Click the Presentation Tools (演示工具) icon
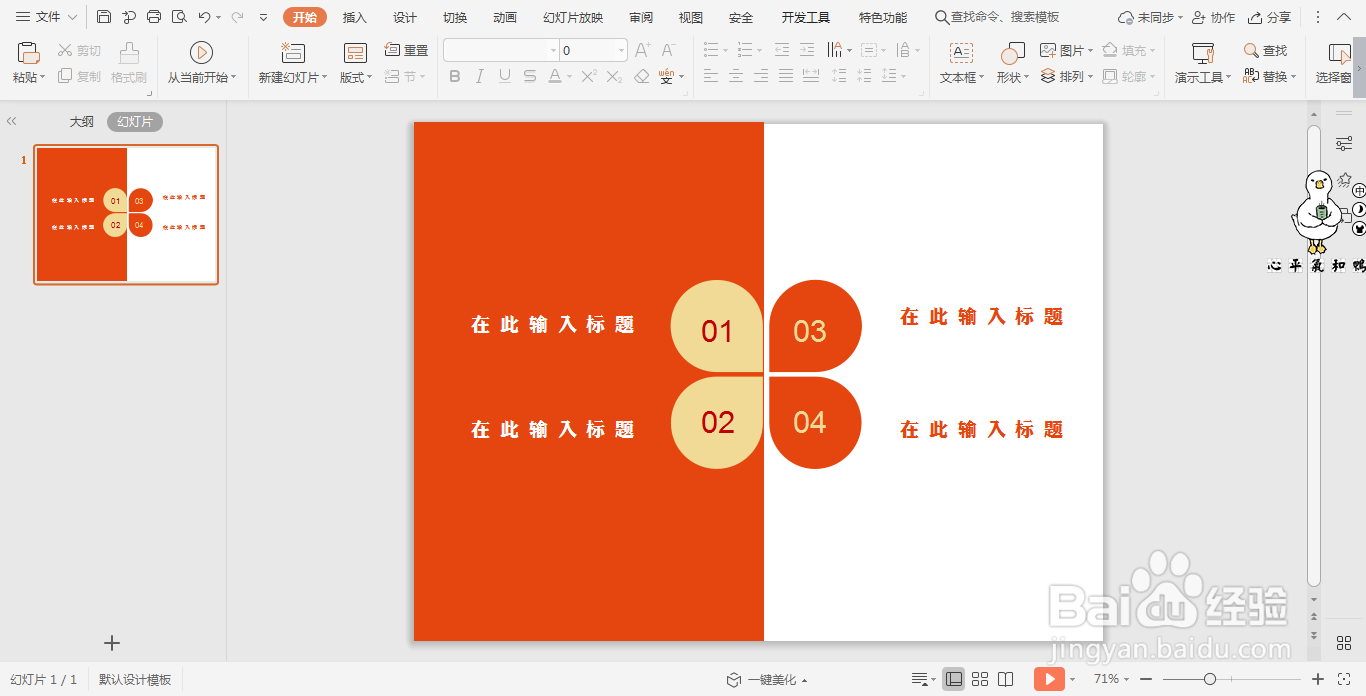This screenshot has width=1366, height=696. [x=1203, y=53]
